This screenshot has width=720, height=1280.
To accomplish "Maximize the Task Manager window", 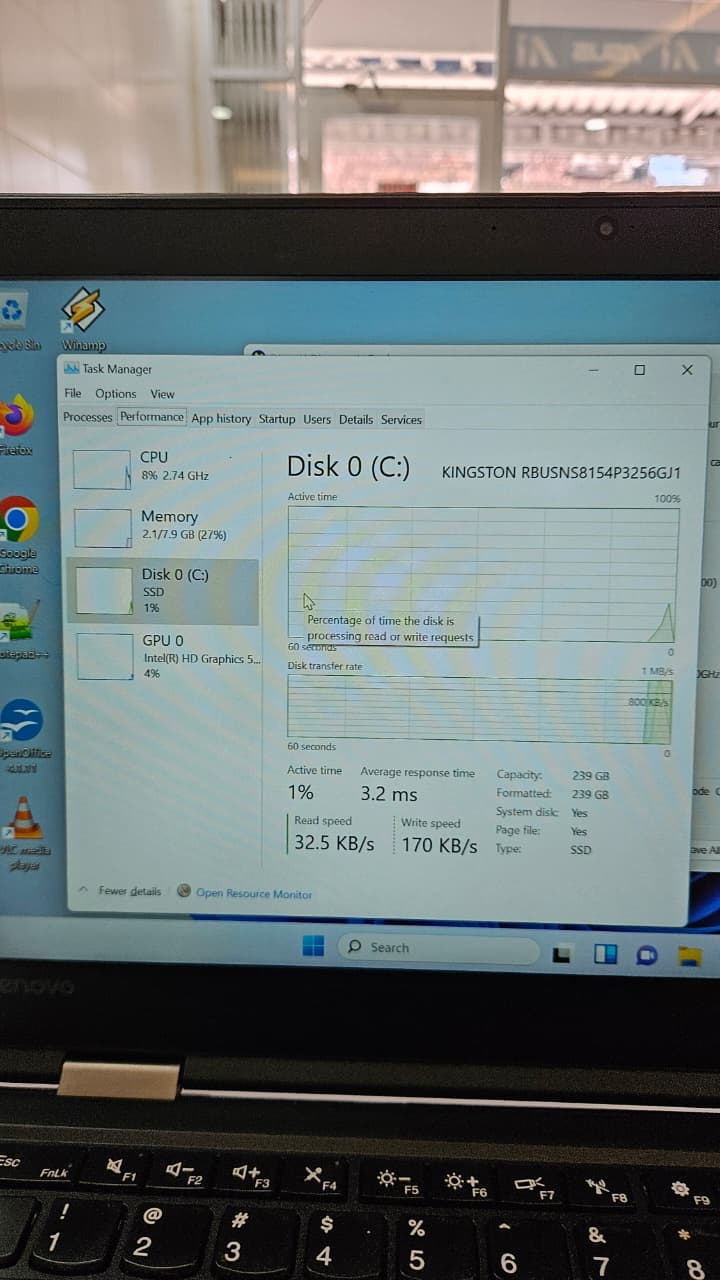I will click(x=639, y=370).
